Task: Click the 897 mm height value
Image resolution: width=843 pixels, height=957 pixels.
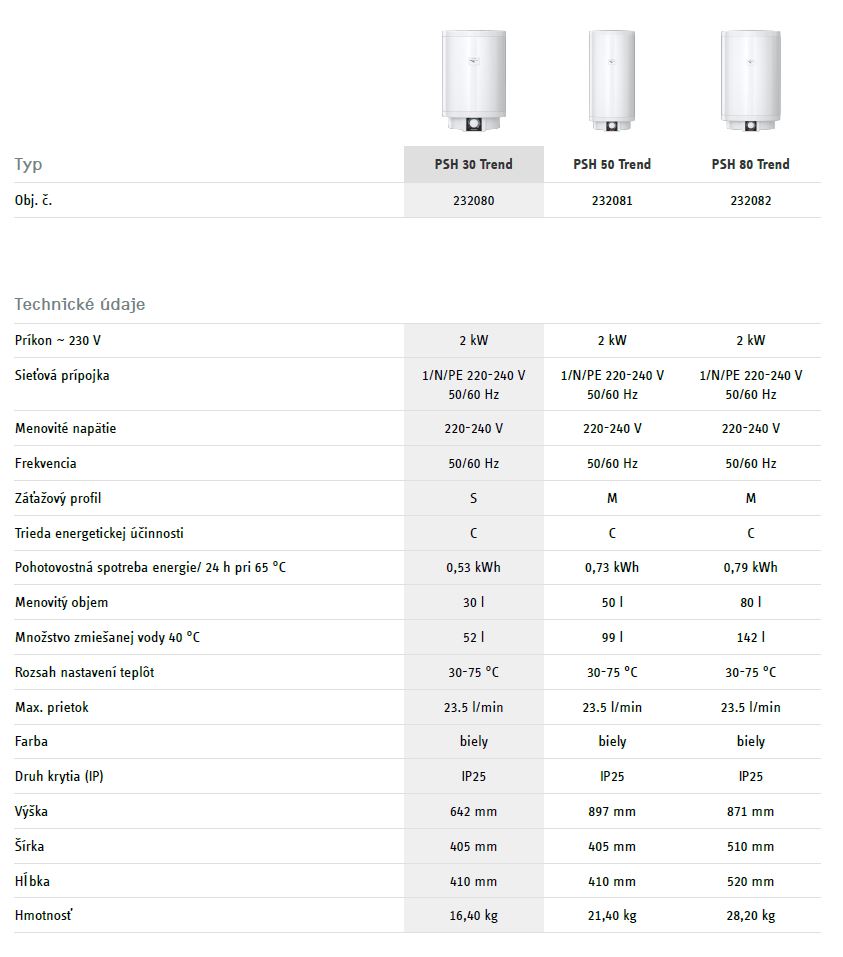Action: (x=612, y=812)
